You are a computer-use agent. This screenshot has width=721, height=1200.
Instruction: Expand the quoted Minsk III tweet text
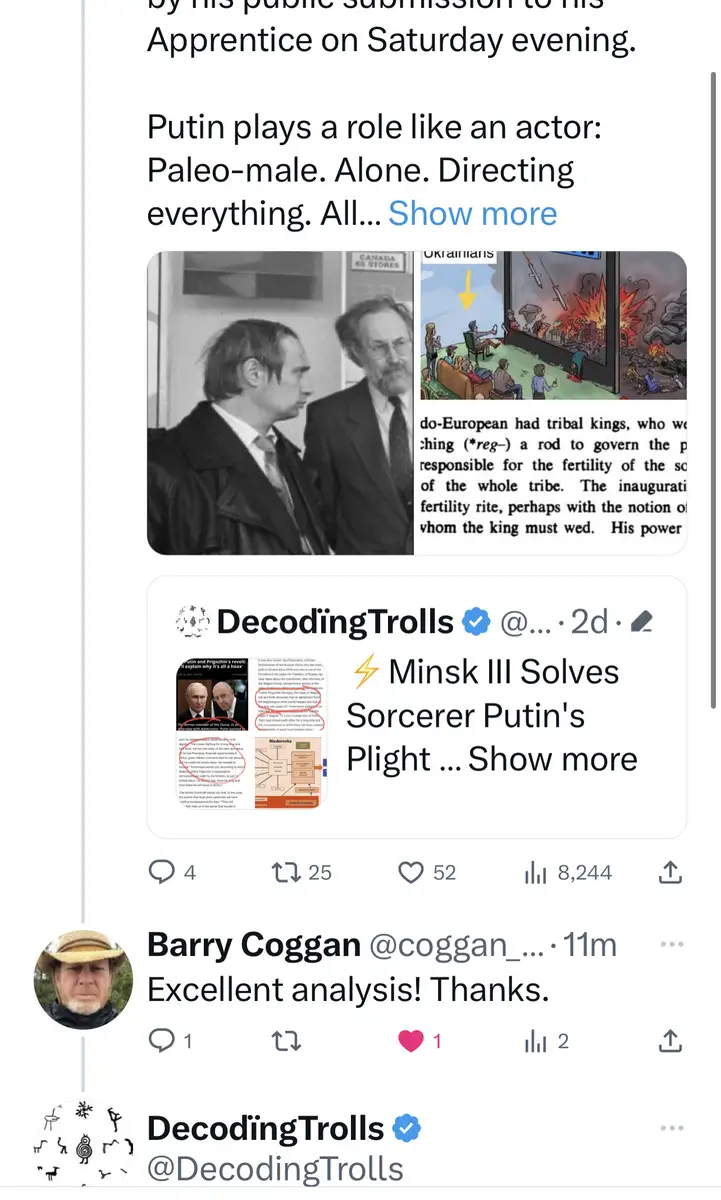552,759
